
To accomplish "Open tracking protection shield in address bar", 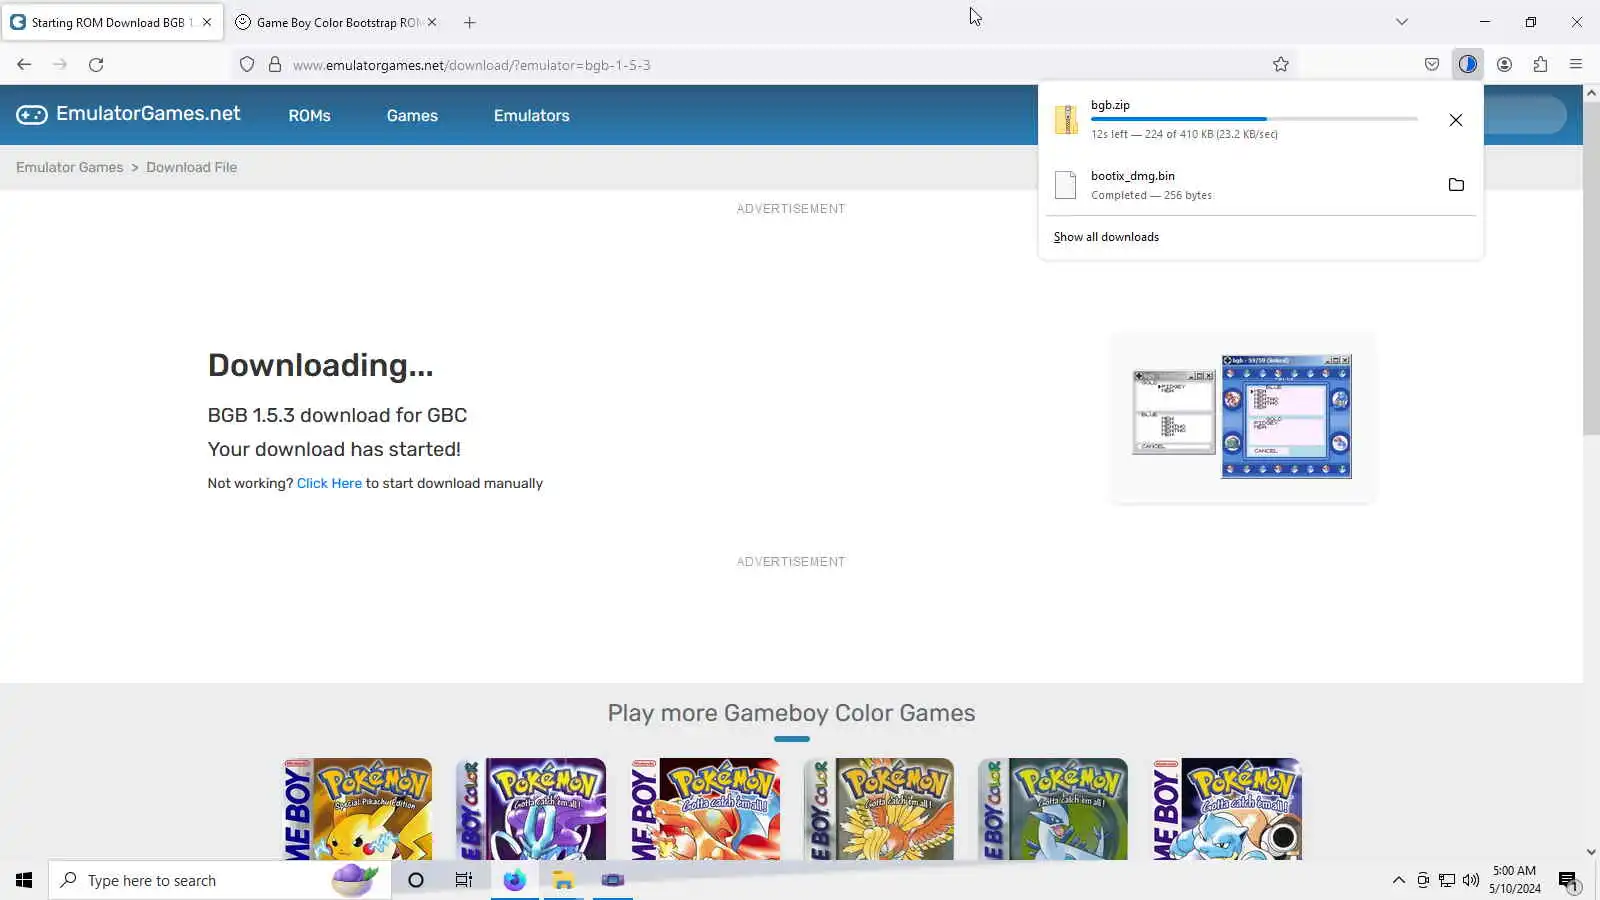I will tap(247, 65).
